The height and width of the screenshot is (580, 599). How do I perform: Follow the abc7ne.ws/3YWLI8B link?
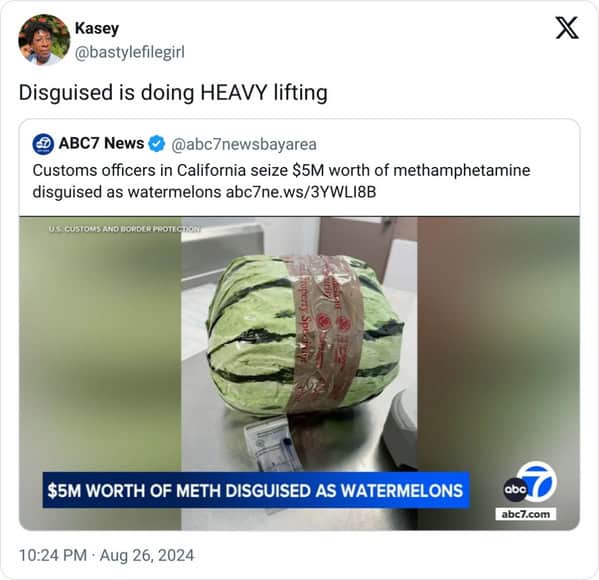tap(301, 192)
